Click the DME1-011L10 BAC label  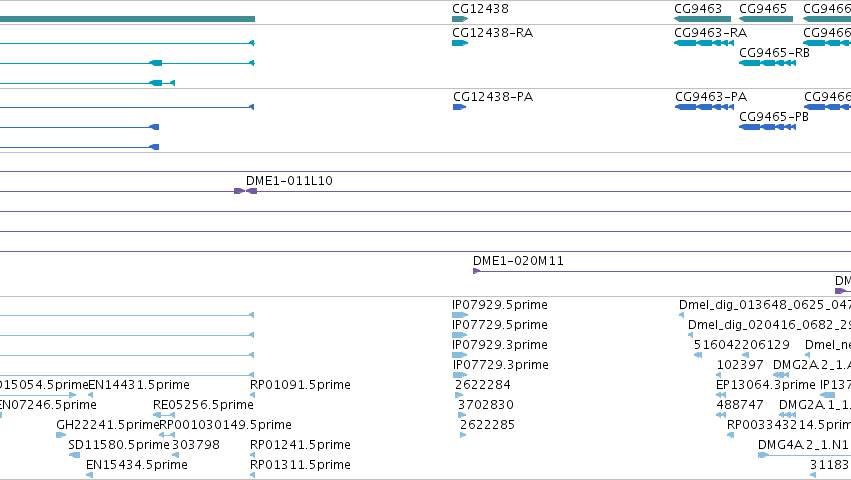coord(289,181)
